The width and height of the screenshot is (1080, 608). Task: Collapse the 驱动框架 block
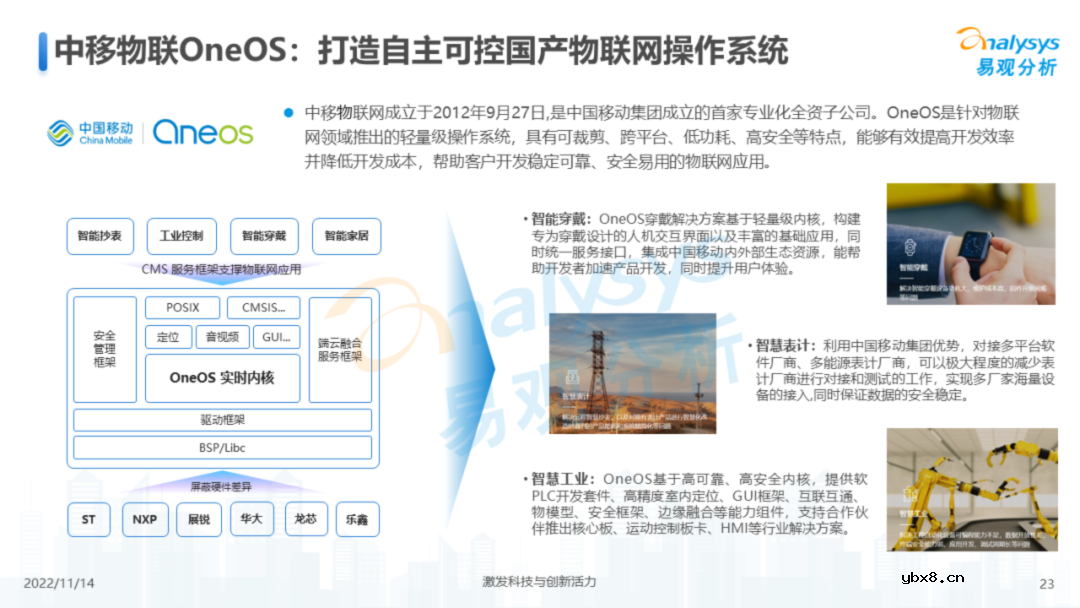pos(222,419)
